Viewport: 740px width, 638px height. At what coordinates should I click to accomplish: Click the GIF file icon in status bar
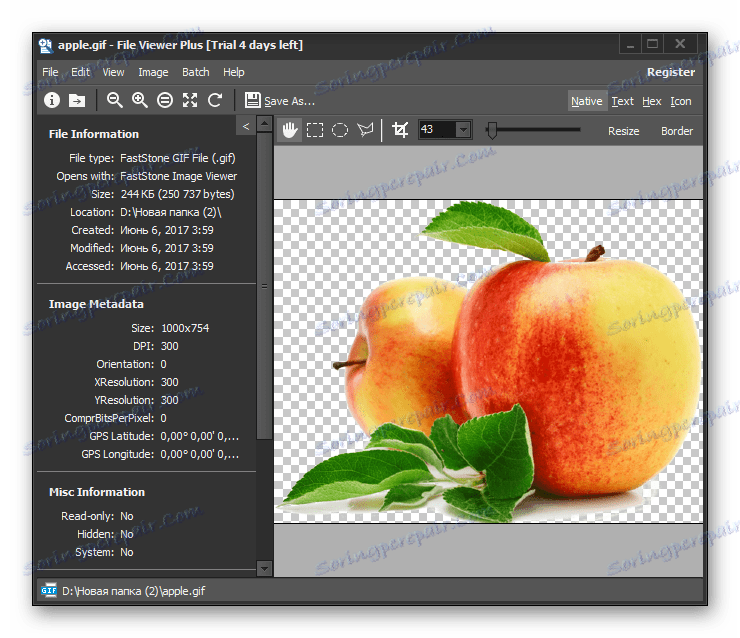point(49,590)
